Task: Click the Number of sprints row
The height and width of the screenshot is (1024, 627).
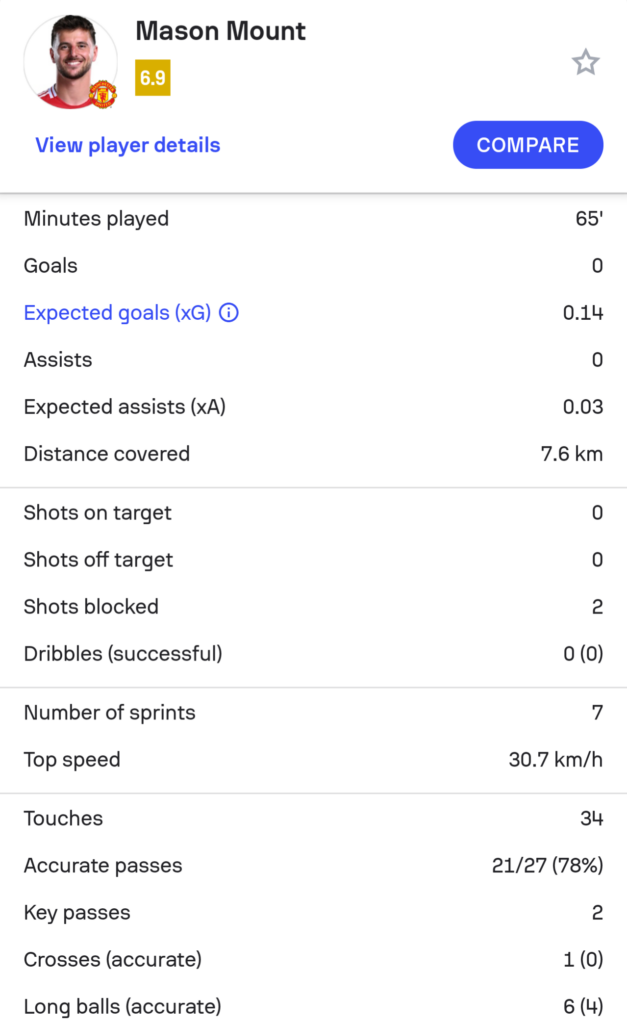Action: tap(313, 713)
